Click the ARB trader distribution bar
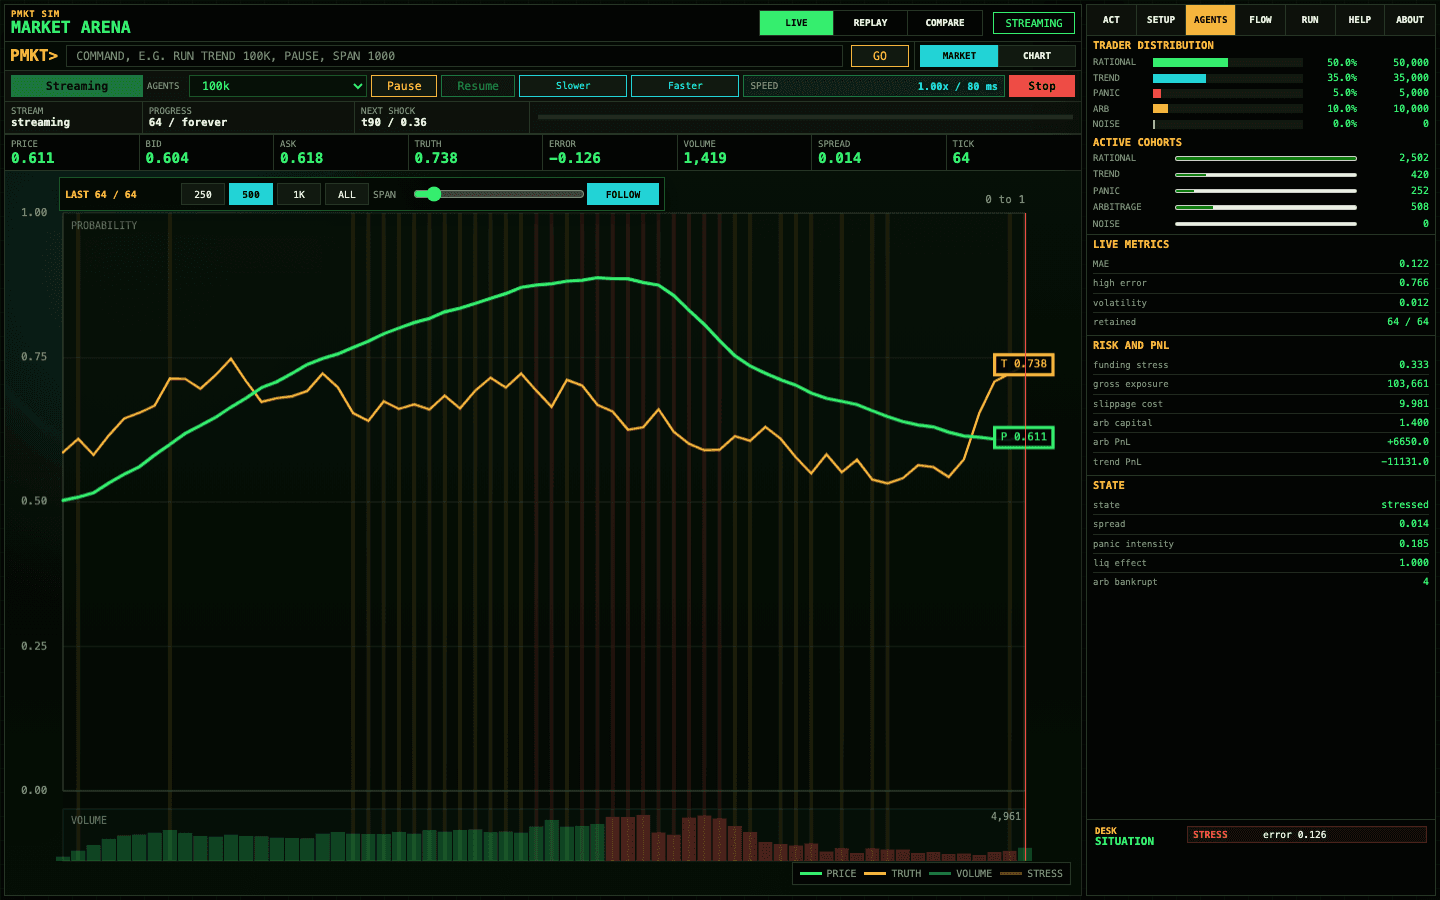1440x900 pixels. pyautogui.click(x=1228, y=109)
